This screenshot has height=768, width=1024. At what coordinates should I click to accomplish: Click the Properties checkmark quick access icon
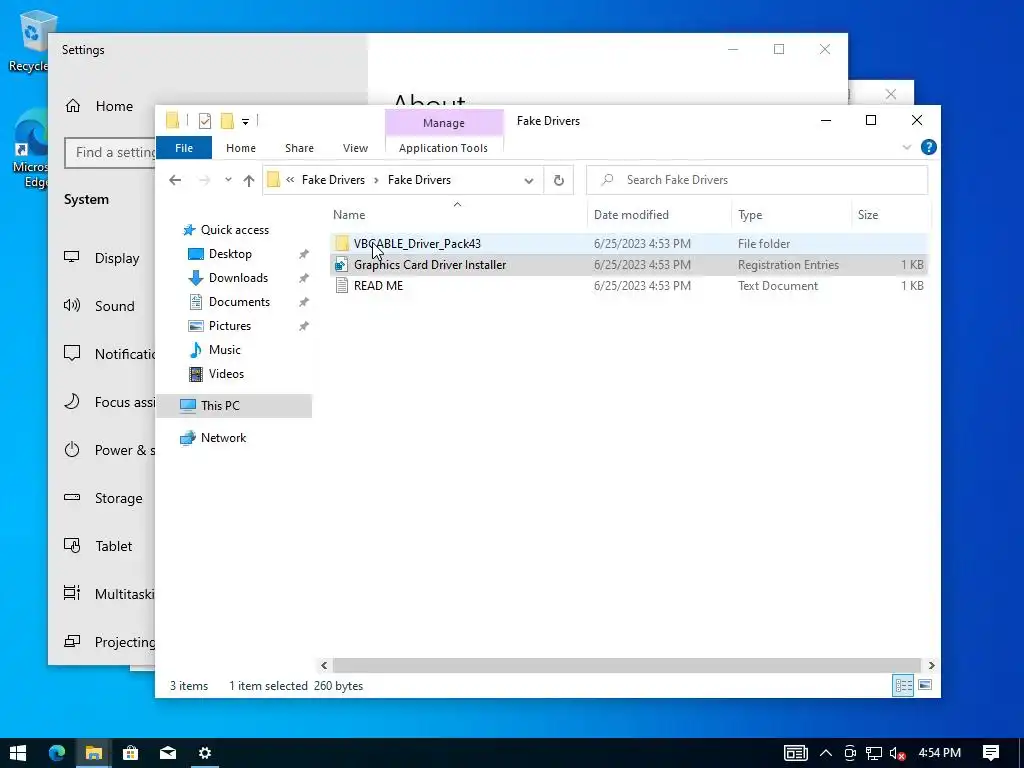click(204, 121)
